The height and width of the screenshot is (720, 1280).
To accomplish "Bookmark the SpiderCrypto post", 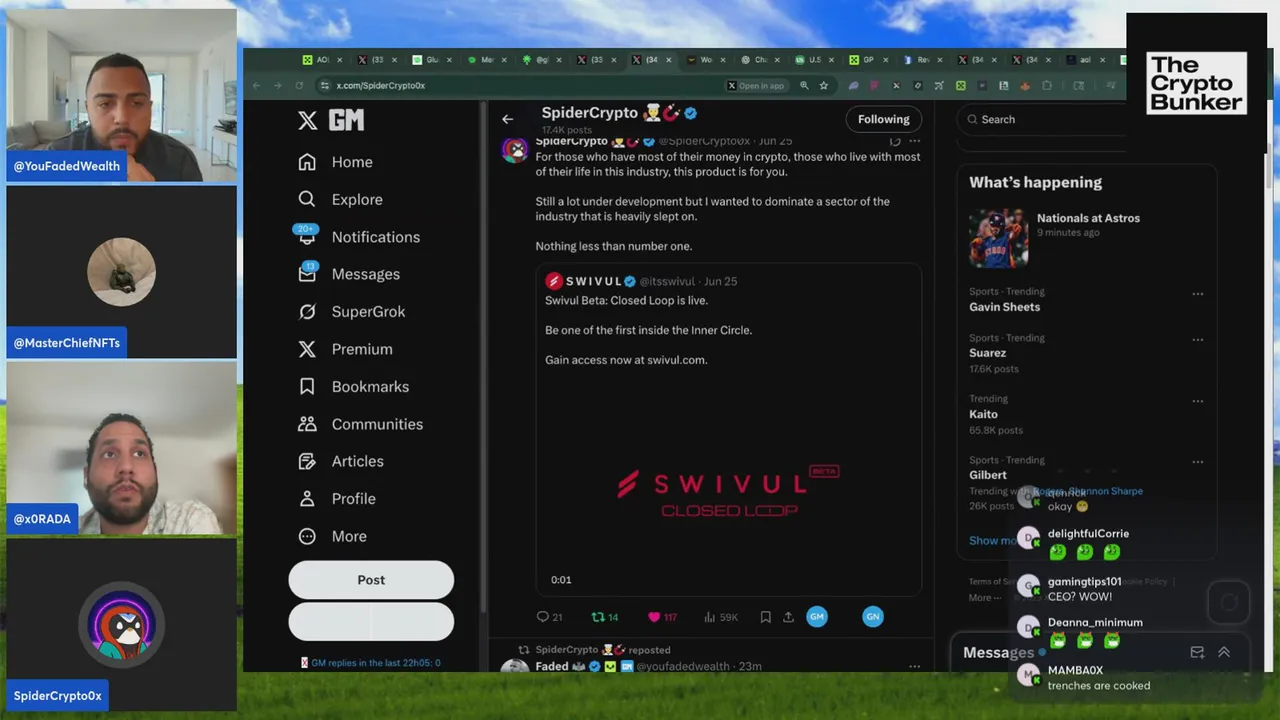I will point(765,617).
